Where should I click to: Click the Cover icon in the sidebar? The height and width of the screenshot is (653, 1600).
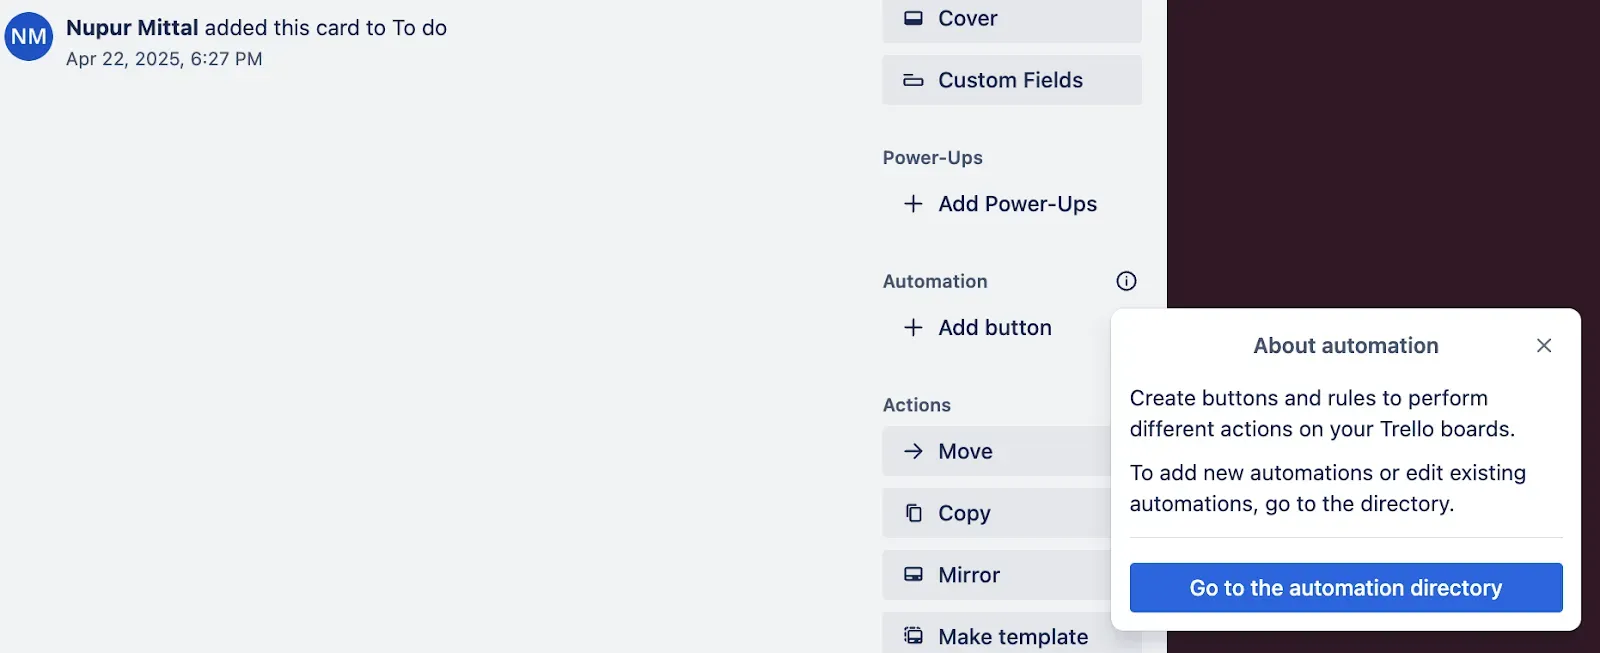(913, 17)
